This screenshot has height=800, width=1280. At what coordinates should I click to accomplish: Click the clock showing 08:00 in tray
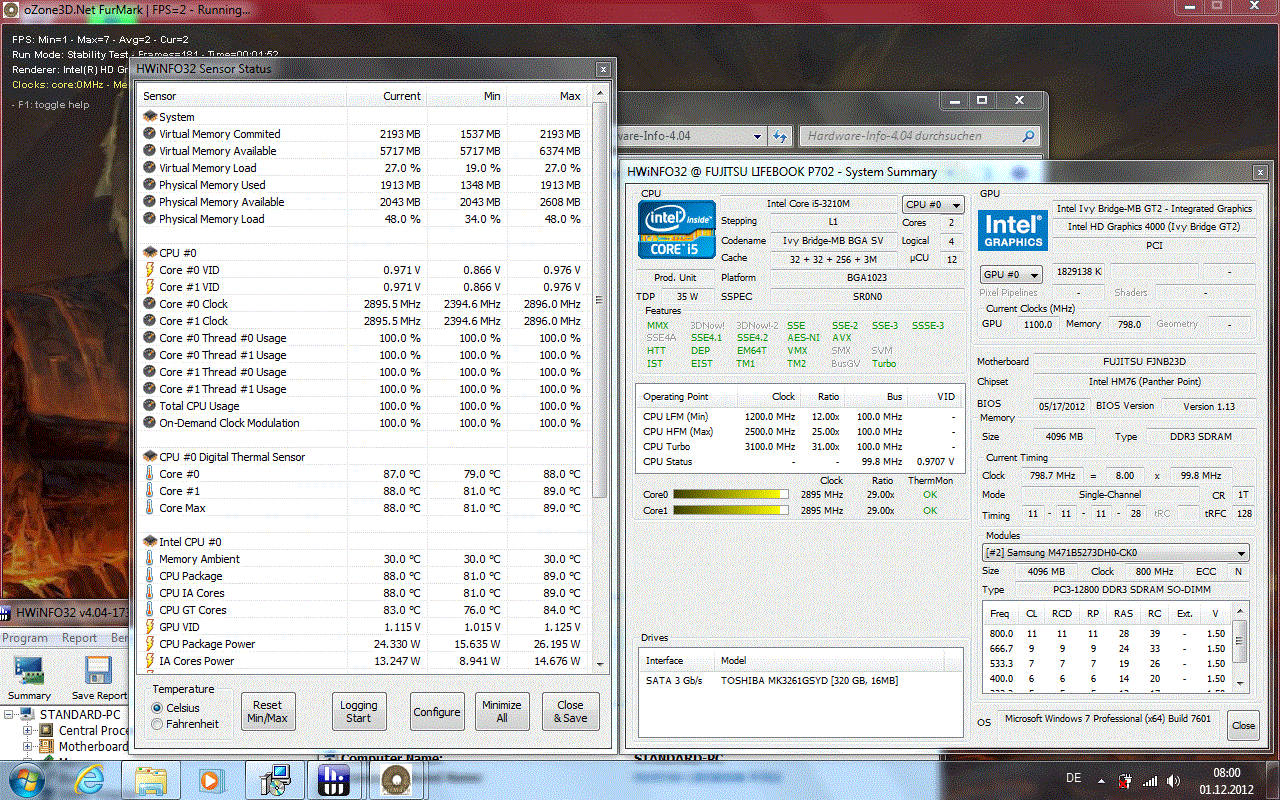(1227, 773)
